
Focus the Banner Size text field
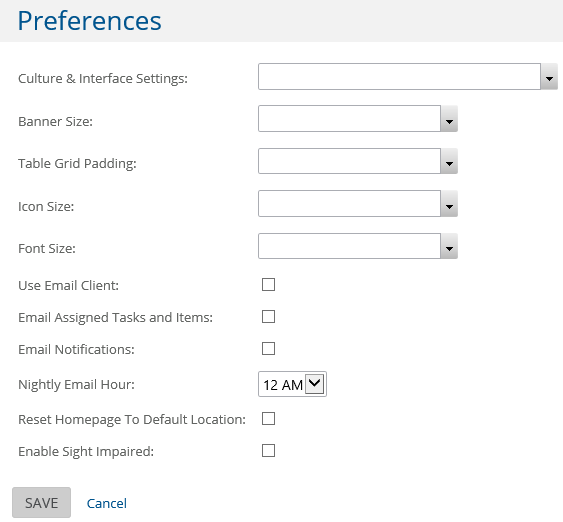click(x=349, y=119)
